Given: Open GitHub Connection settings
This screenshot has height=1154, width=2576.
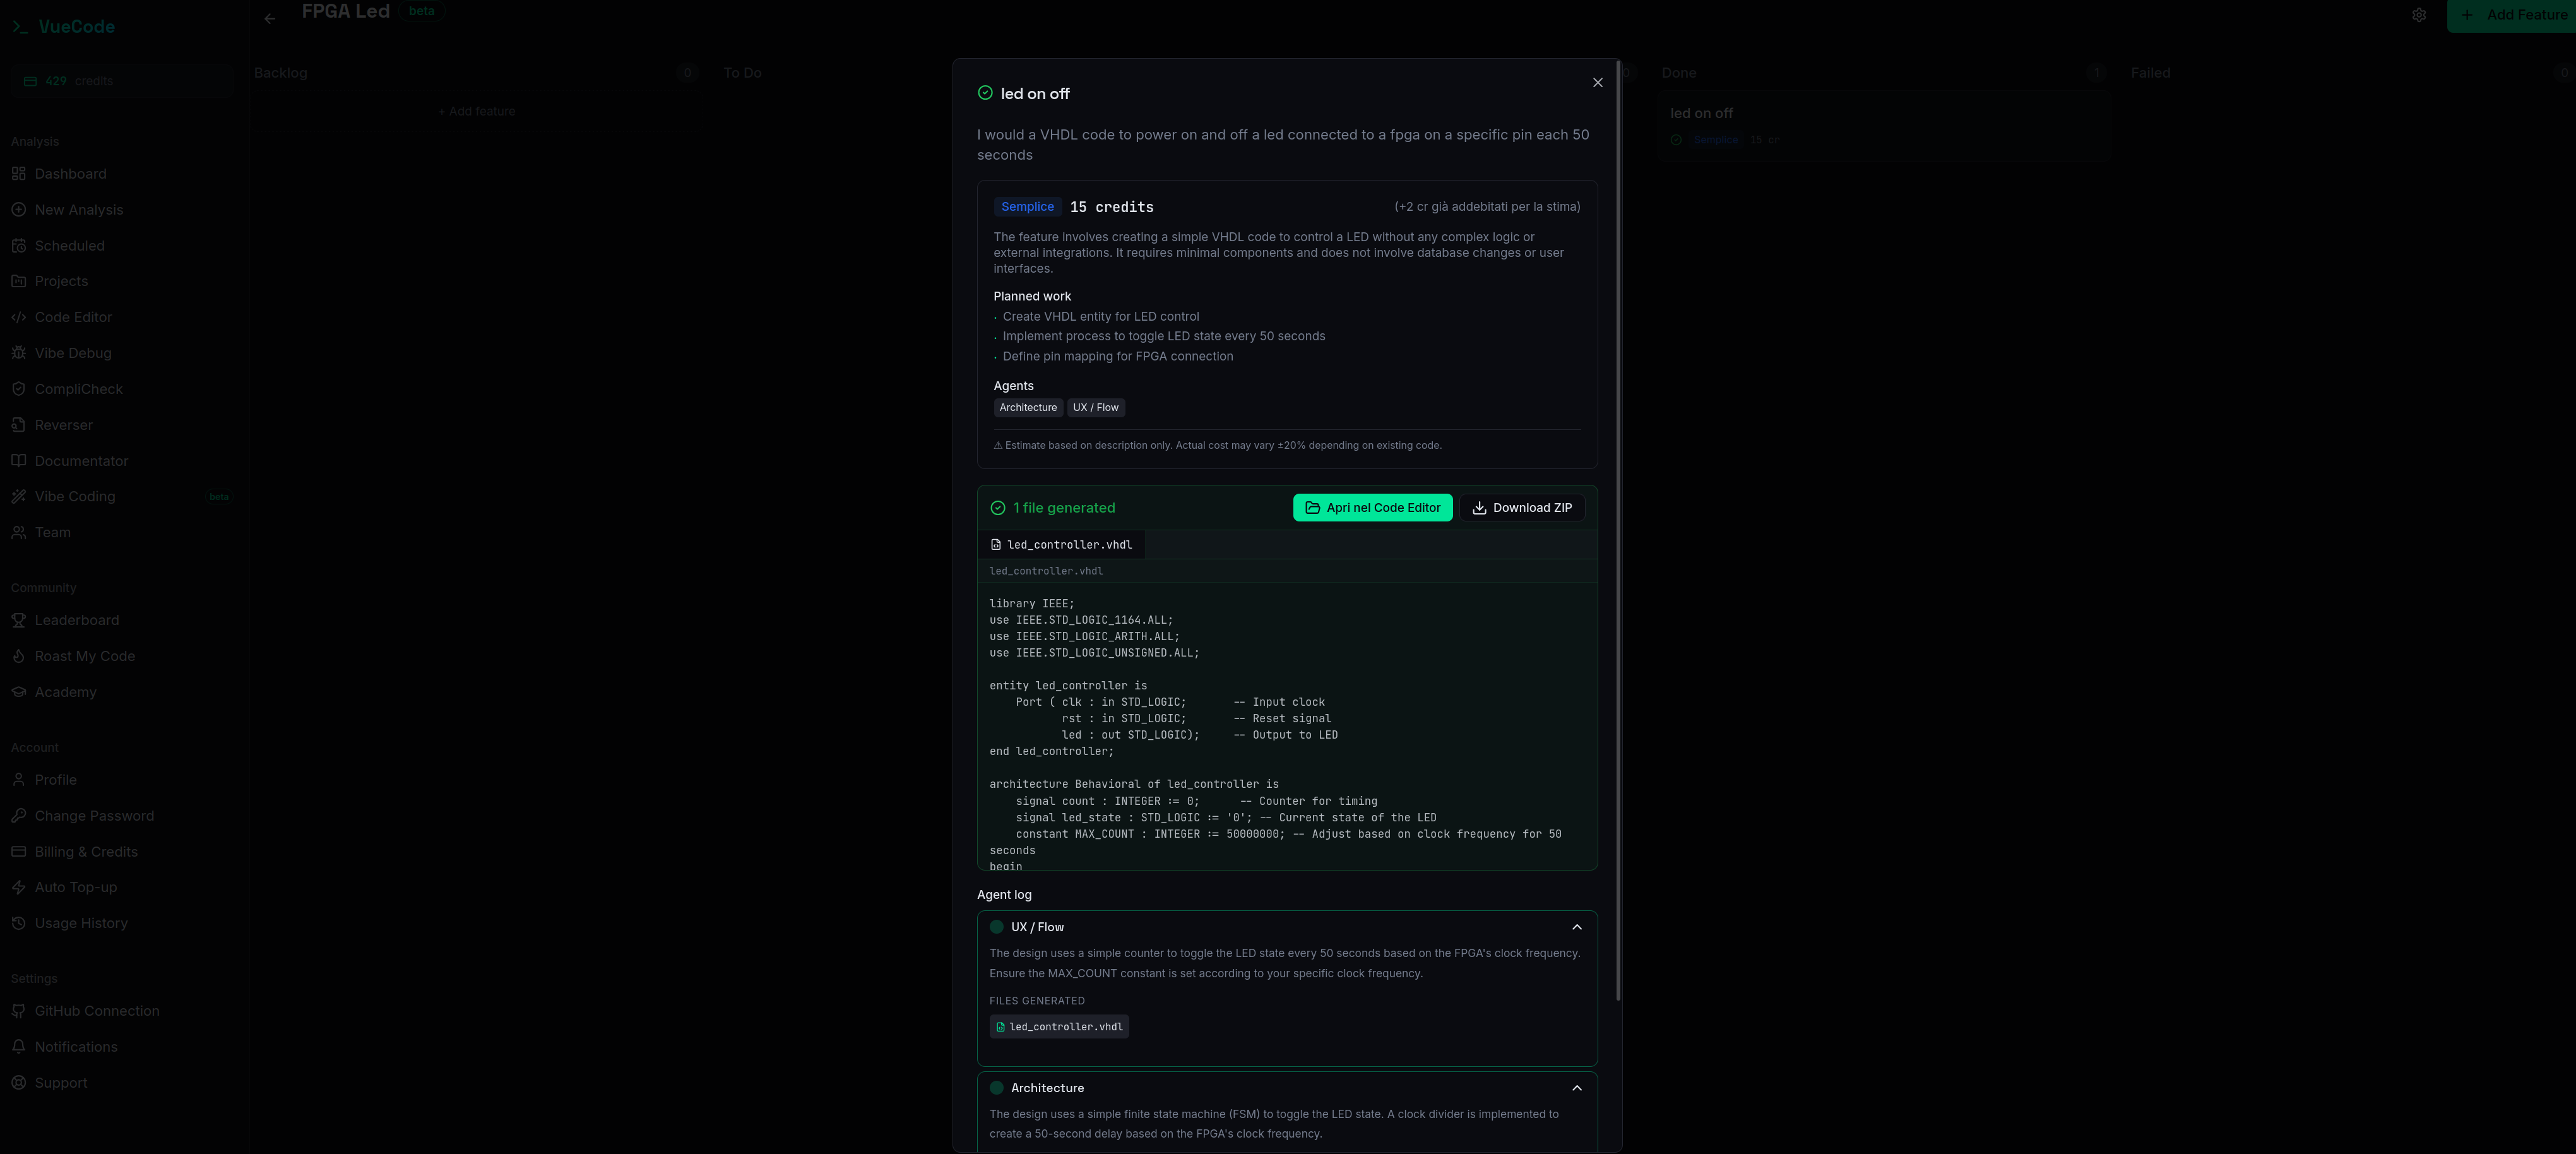Looking at the screenshot, I should pyautogui.click(x=96, y=1010).
